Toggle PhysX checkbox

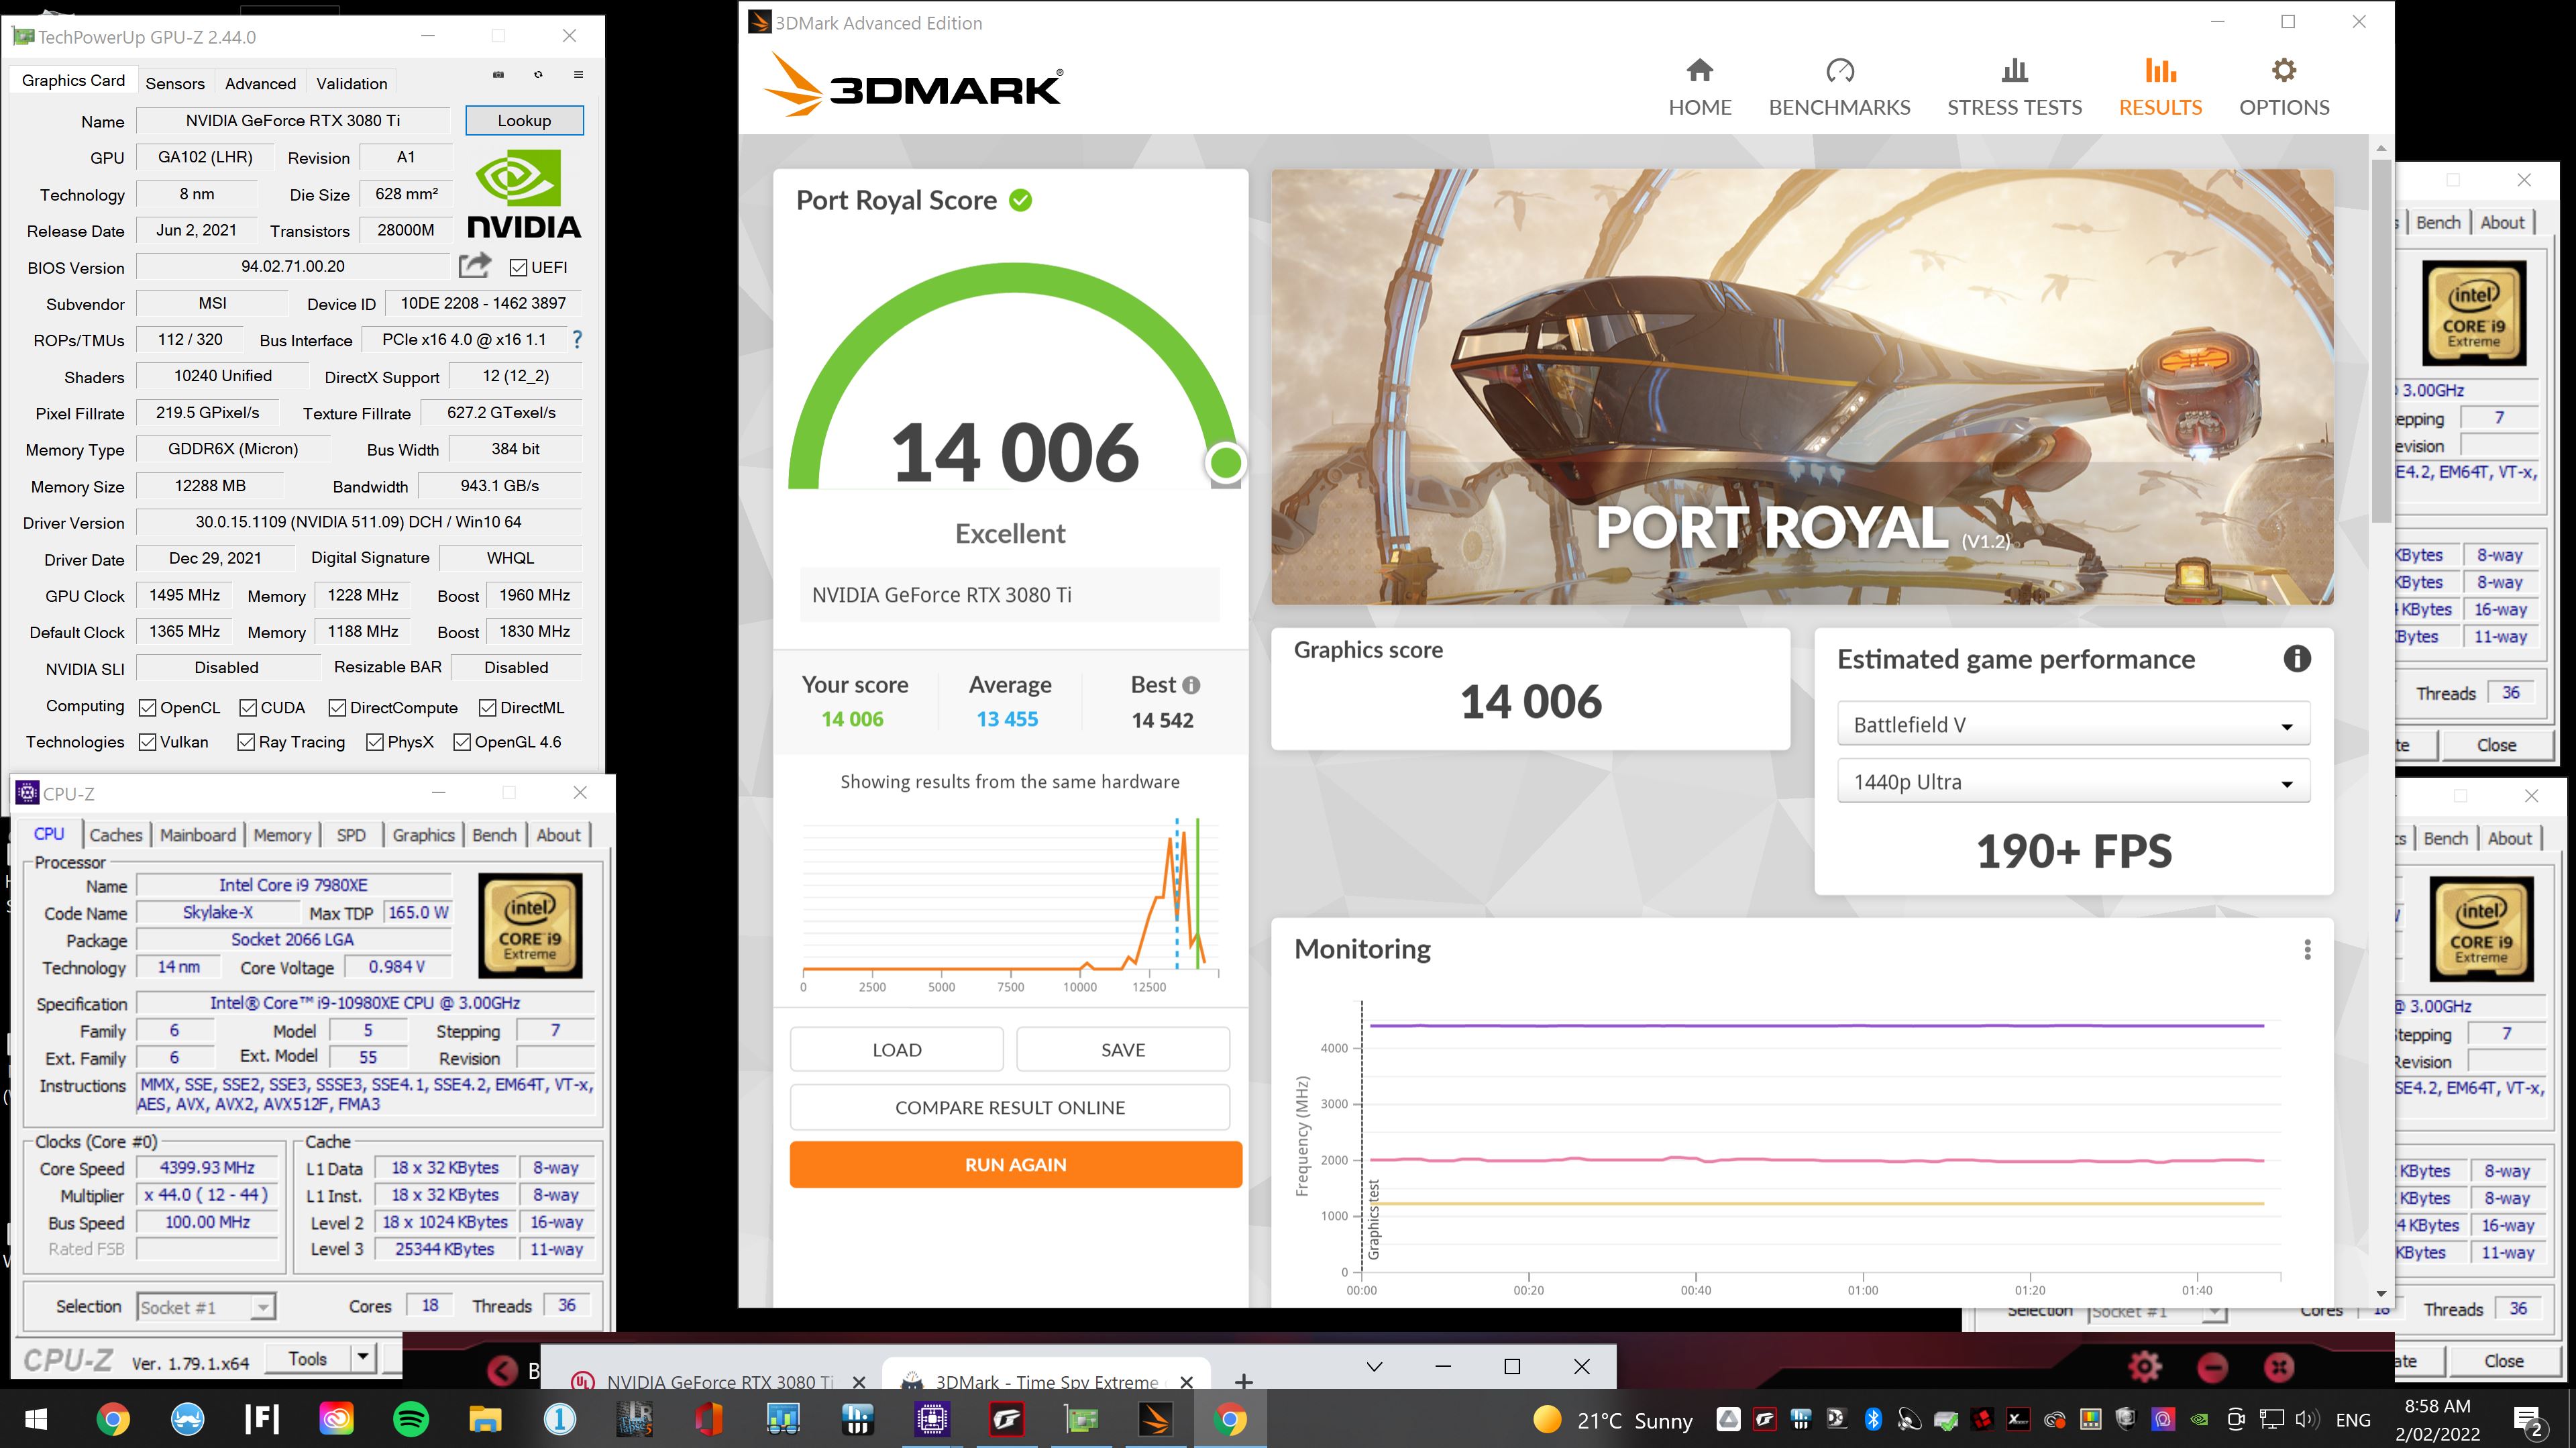point(375,742)
